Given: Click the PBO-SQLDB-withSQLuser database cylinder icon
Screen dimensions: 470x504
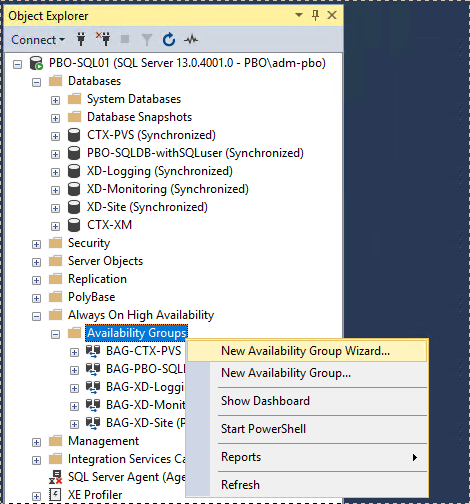Looking at the screenshot, I should pos(74,153).
